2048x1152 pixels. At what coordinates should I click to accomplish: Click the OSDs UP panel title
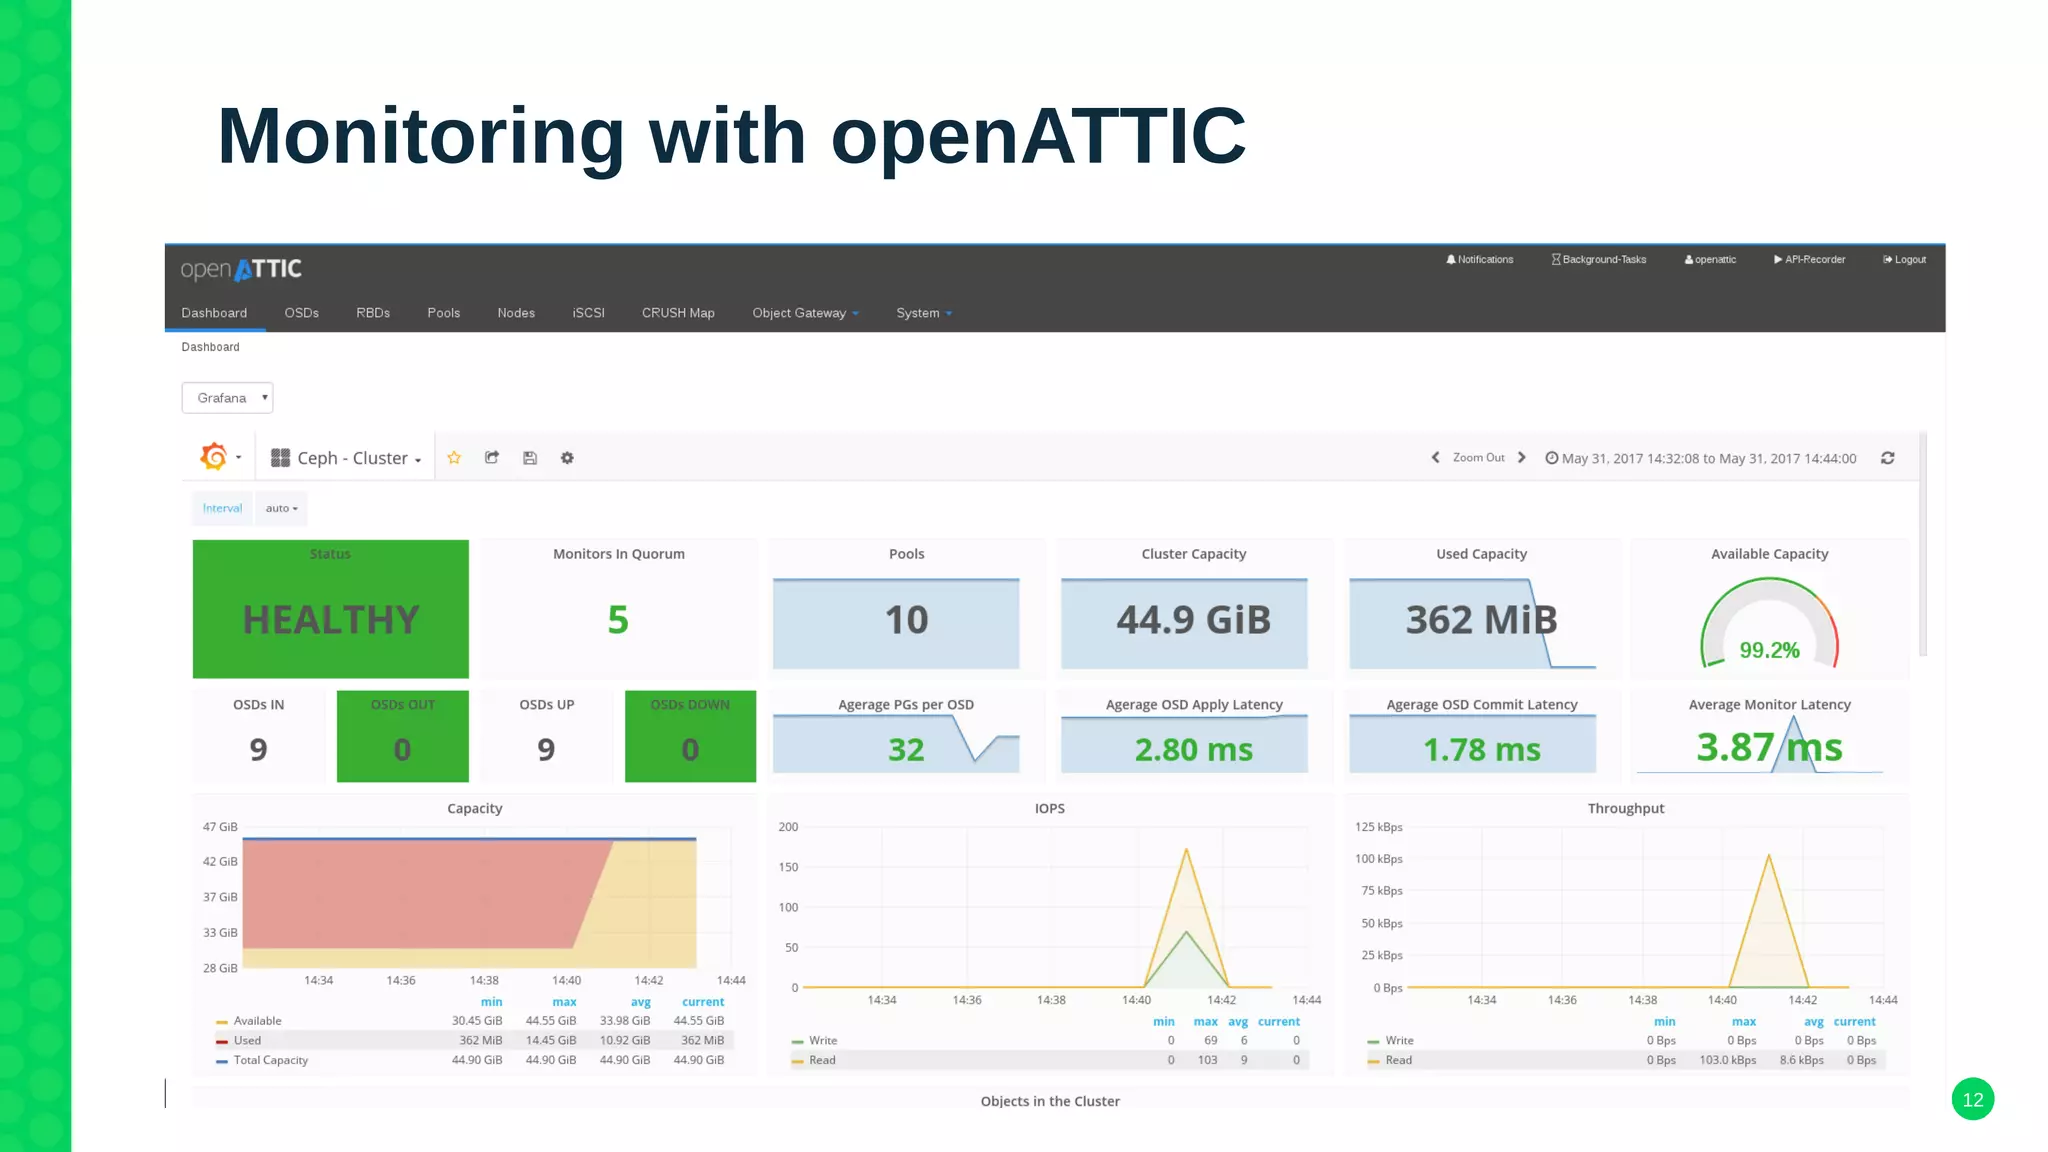[546, 705]
